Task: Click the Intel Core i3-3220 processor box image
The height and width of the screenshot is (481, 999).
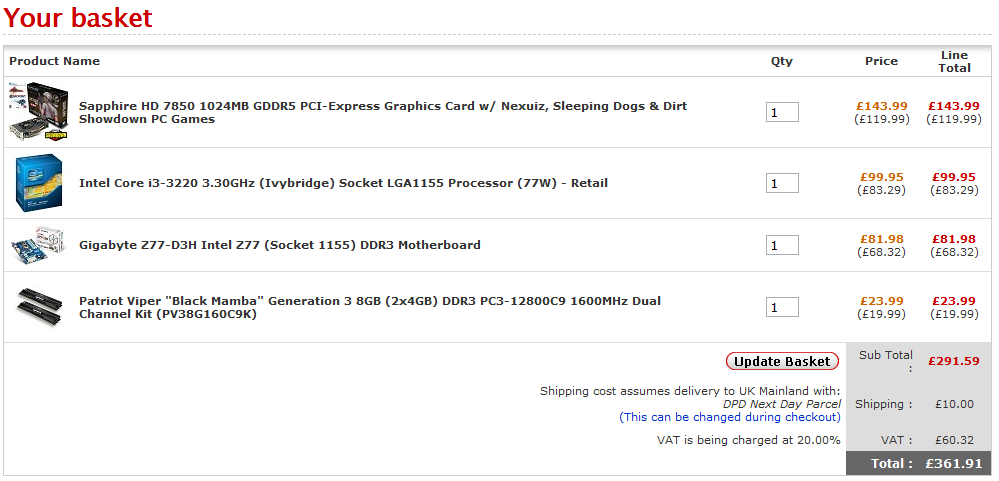Action: (39, 184)
